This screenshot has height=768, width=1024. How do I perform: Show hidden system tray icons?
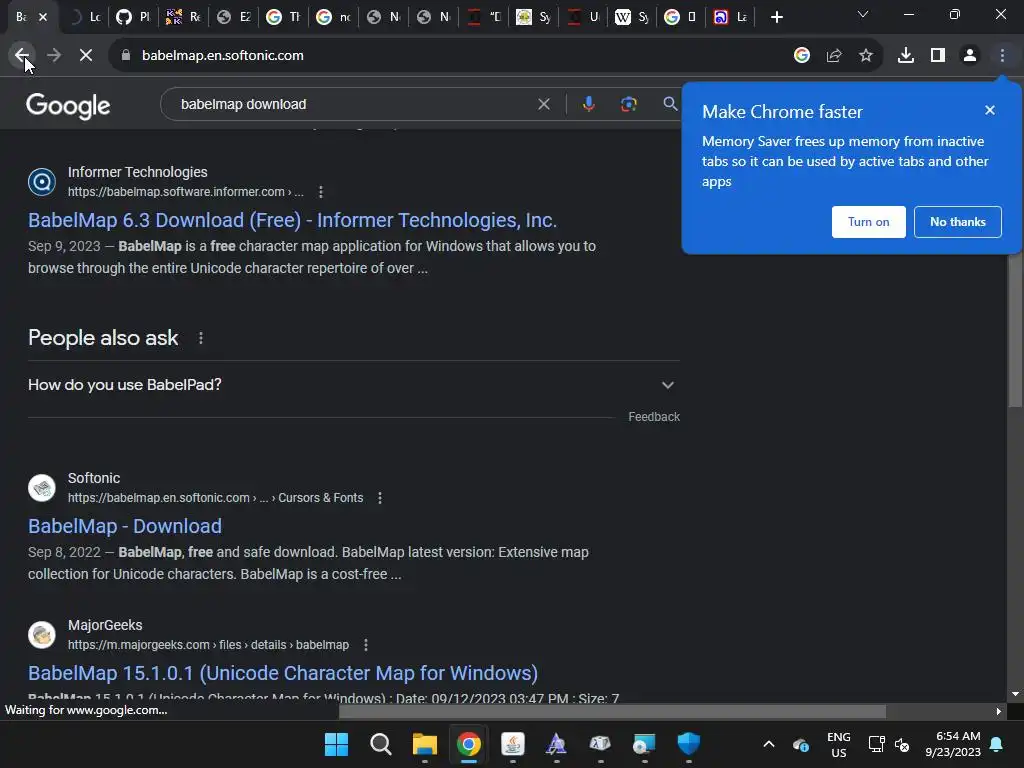[769, 744]
